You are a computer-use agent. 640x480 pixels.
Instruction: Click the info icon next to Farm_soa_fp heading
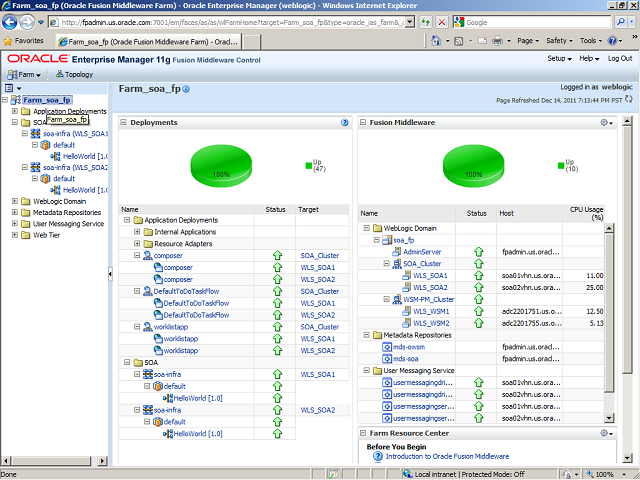[186, 90]
